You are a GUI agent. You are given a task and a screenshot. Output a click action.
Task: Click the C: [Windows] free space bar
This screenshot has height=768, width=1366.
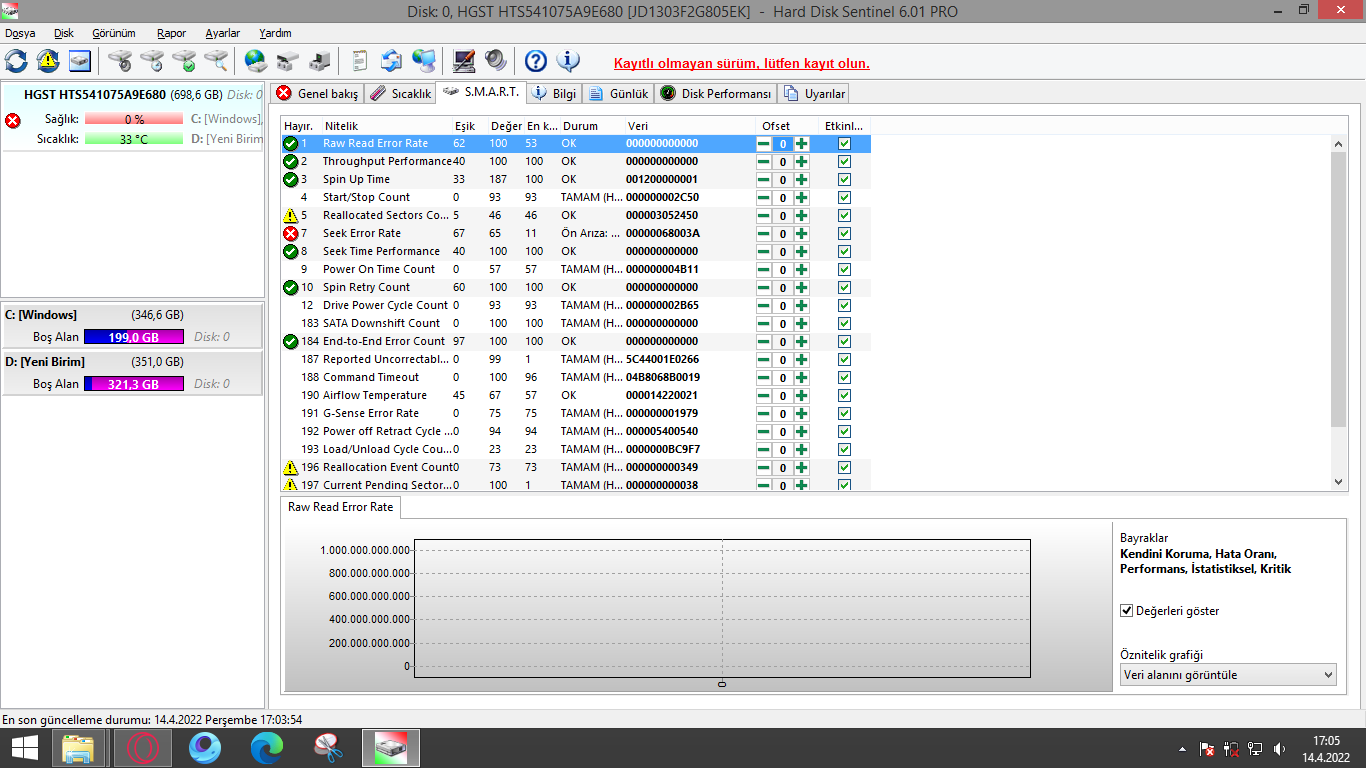134,337
